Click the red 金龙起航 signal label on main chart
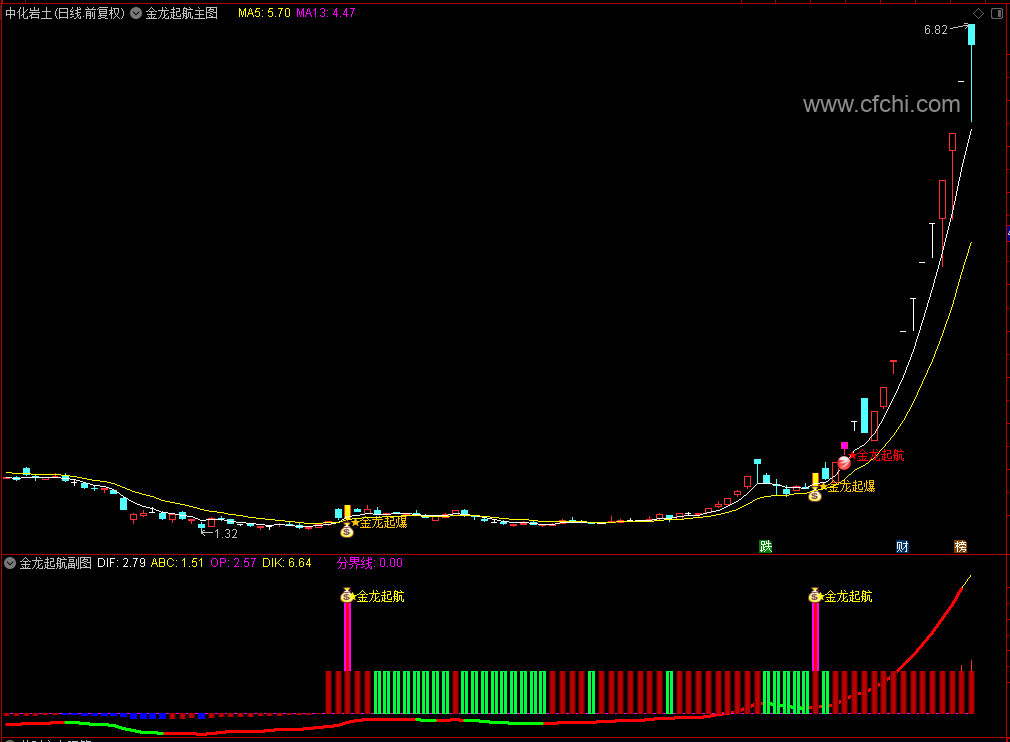 click(880, 455)
